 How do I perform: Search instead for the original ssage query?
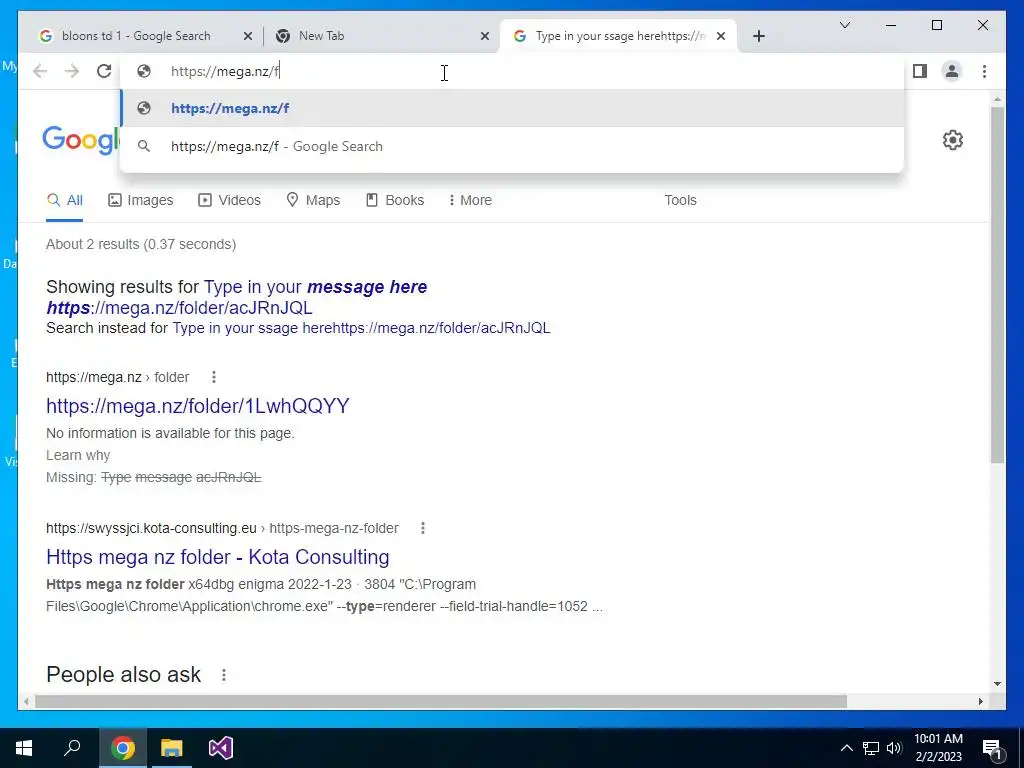tap(361, 328)
